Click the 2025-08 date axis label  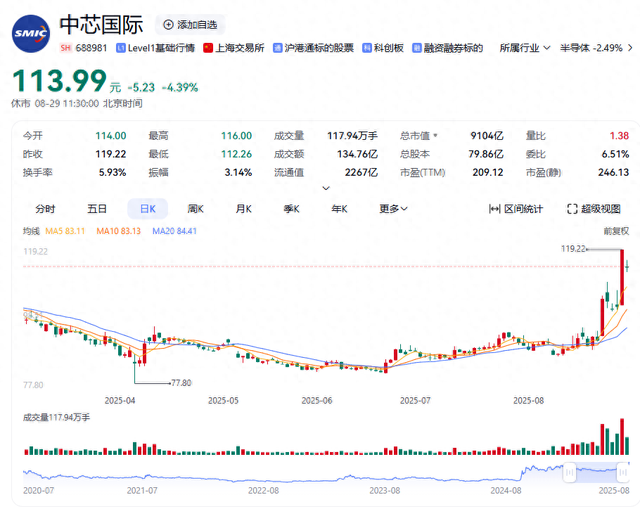click(528, 400)
